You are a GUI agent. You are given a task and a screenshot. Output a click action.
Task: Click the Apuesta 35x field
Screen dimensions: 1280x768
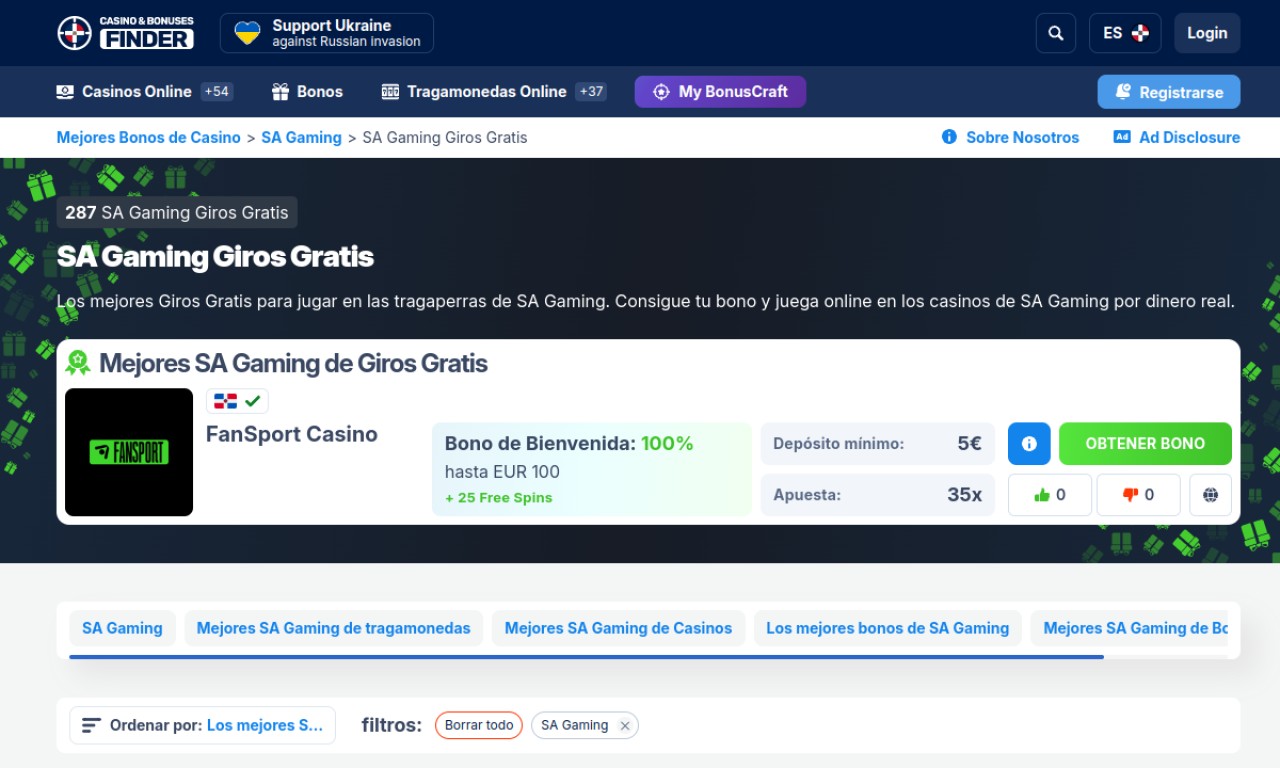(x=878, y=495)
